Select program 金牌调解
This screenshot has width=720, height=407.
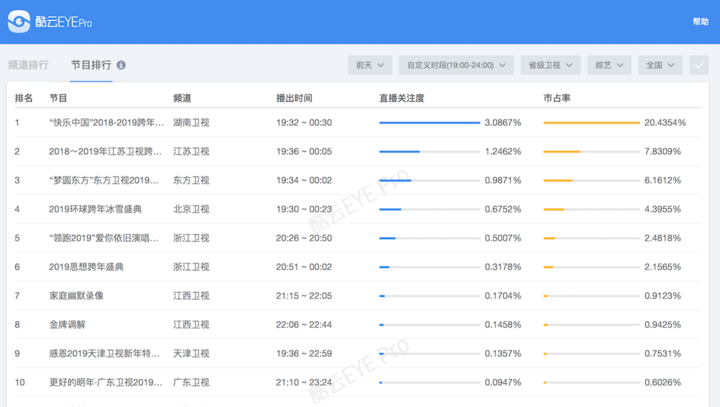[68, 325]
